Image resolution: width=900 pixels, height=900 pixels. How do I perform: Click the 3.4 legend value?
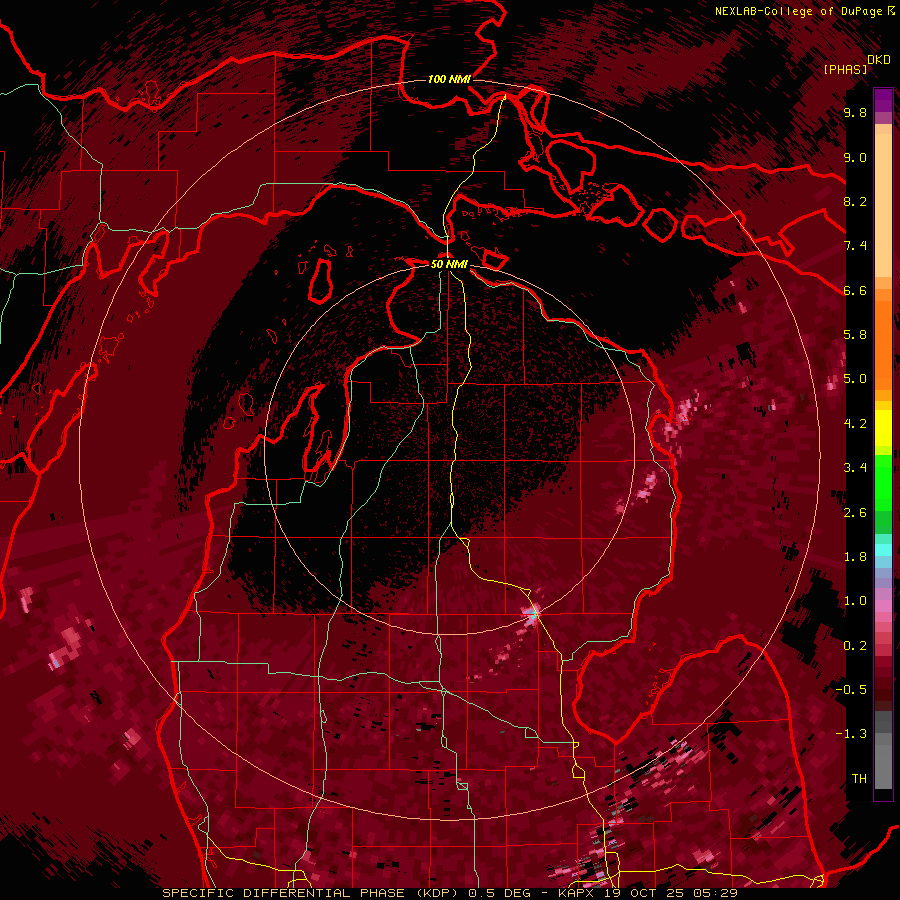(855, 468)
